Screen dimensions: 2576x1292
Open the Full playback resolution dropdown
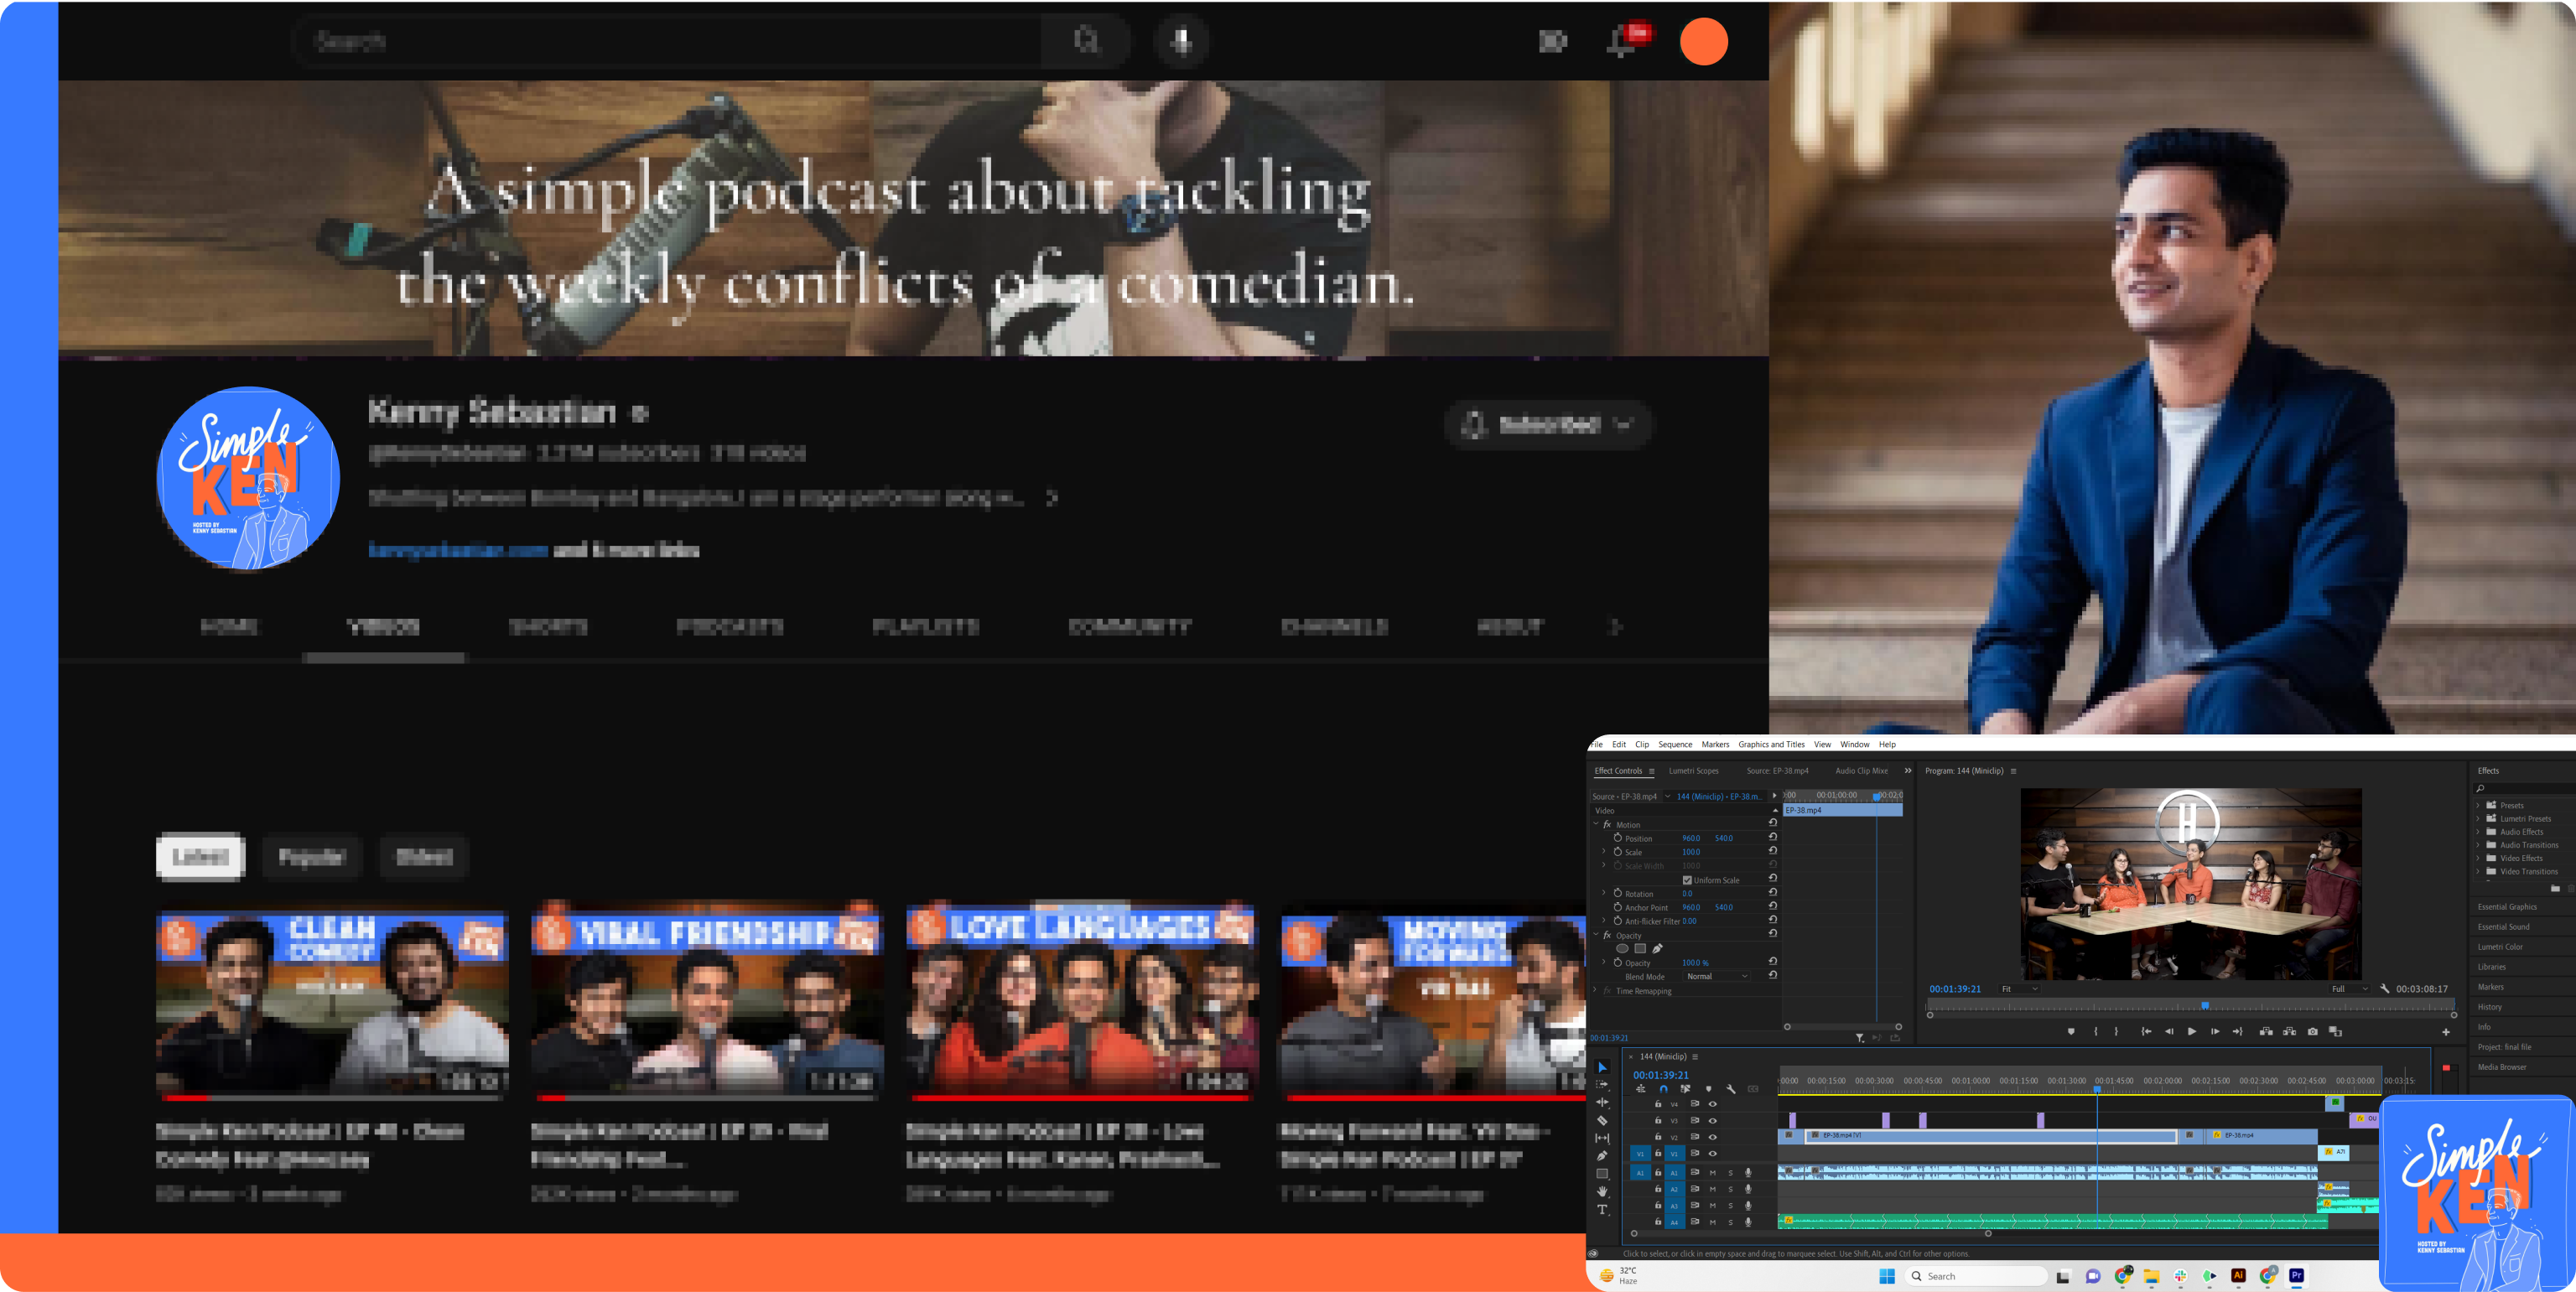point(2350,989)
